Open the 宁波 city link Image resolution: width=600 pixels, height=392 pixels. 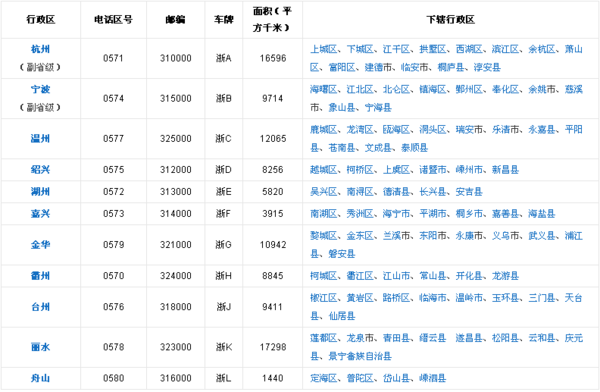tap(41, 89)
